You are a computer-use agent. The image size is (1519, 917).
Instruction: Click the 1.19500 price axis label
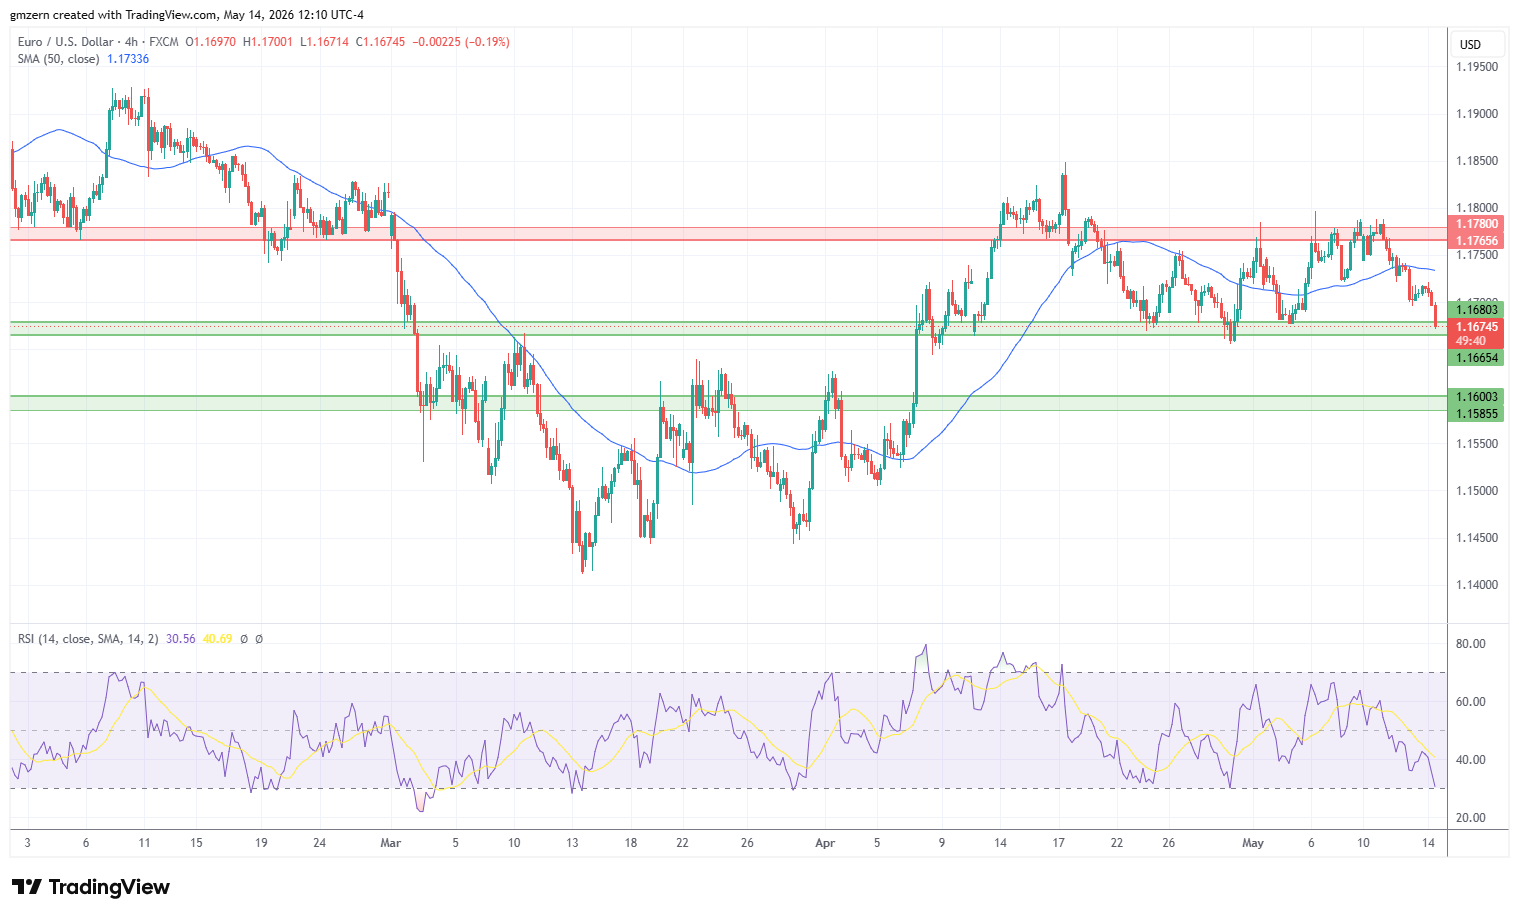(1477, 67)
